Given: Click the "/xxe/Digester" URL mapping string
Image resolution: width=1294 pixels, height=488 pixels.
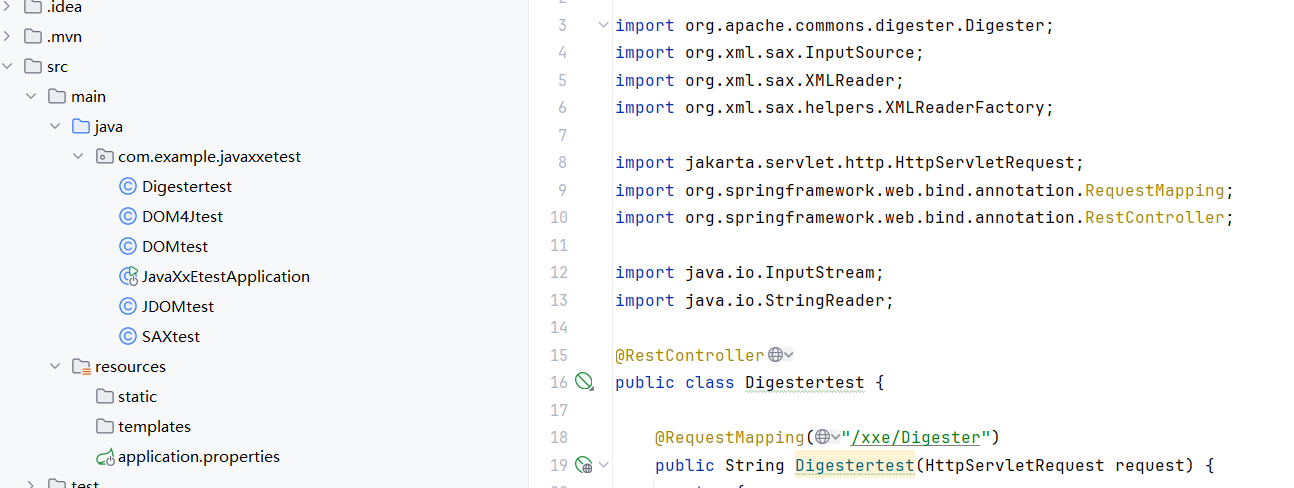Looking at the screenshot, I should click(917, 437).
